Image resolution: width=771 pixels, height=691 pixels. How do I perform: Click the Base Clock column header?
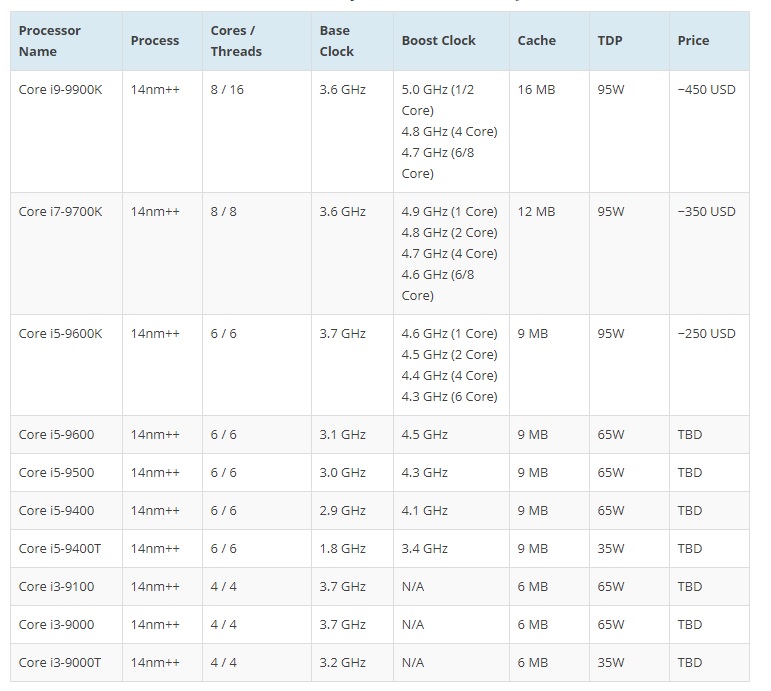point(352,41)
